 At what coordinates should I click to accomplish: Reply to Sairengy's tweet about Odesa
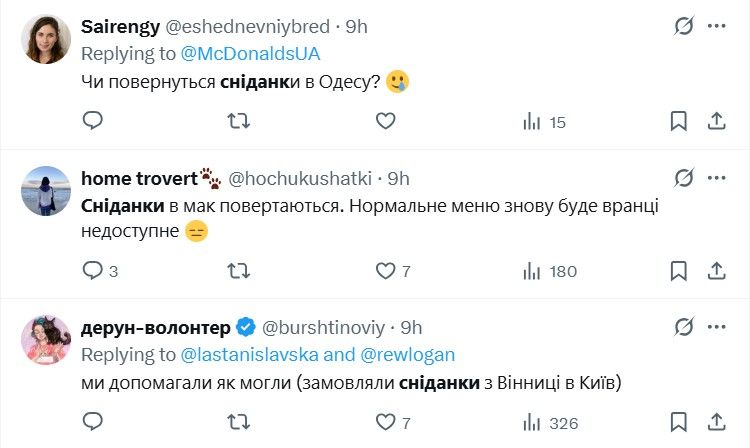(92, 121)
